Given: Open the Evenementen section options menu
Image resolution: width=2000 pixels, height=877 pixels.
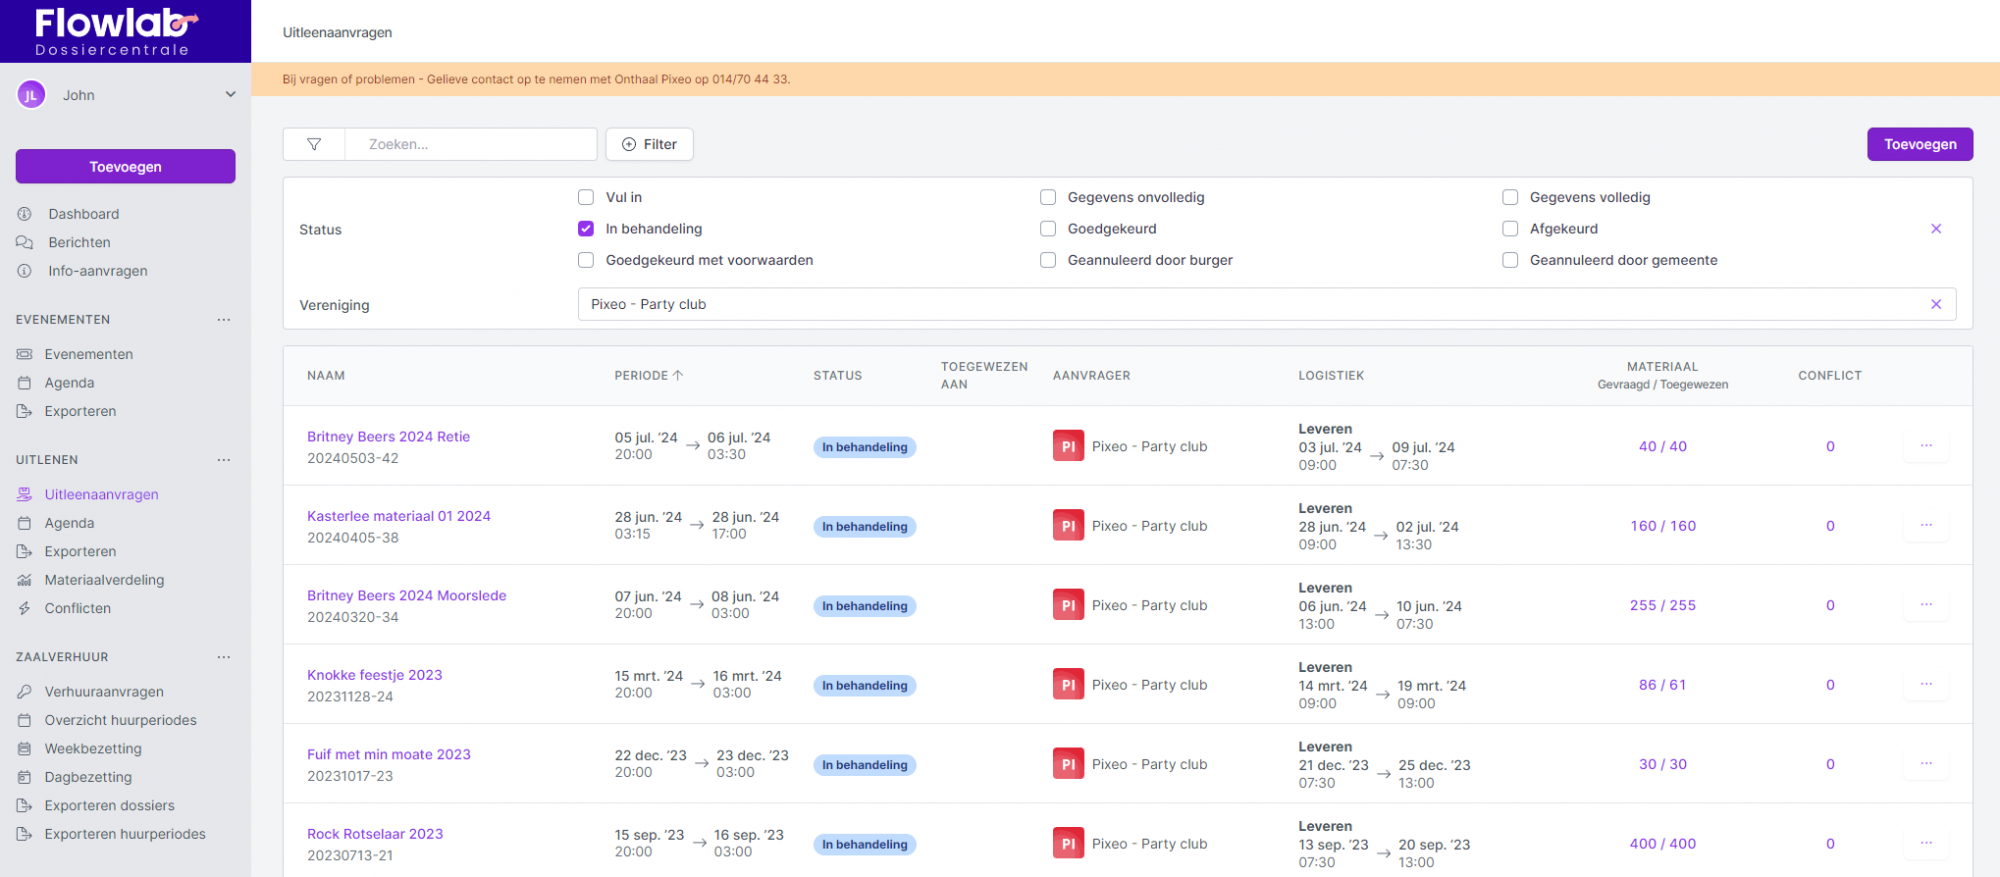Looking at the screenshot, I should point(224,320).
